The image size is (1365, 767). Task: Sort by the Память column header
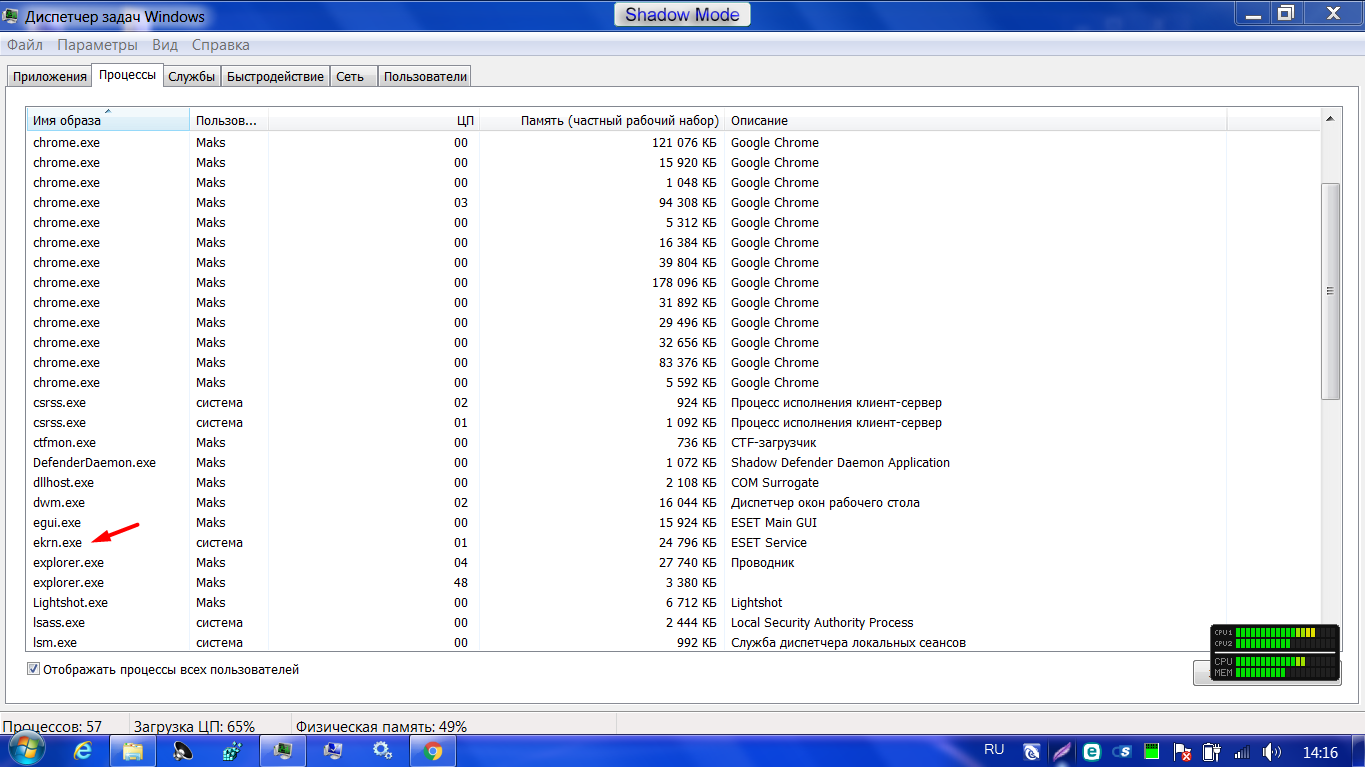click(602, 120)
